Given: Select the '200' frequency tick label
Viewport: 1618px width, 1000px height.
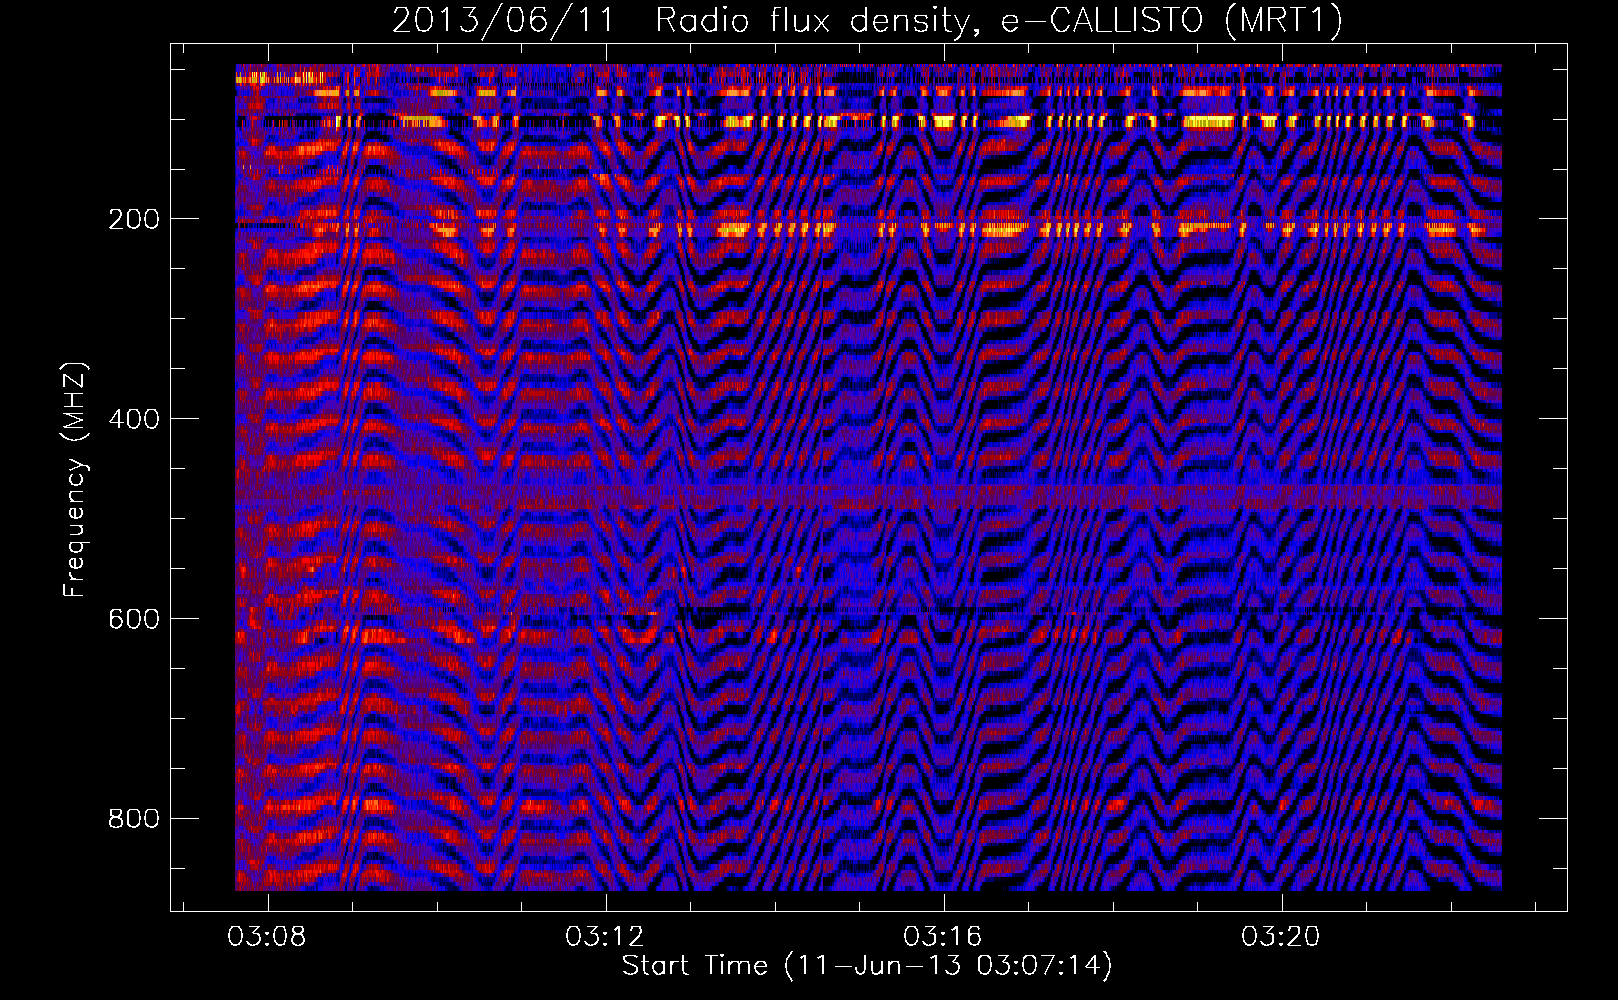Looking at the screenshot, I should [x=134, y=219].
